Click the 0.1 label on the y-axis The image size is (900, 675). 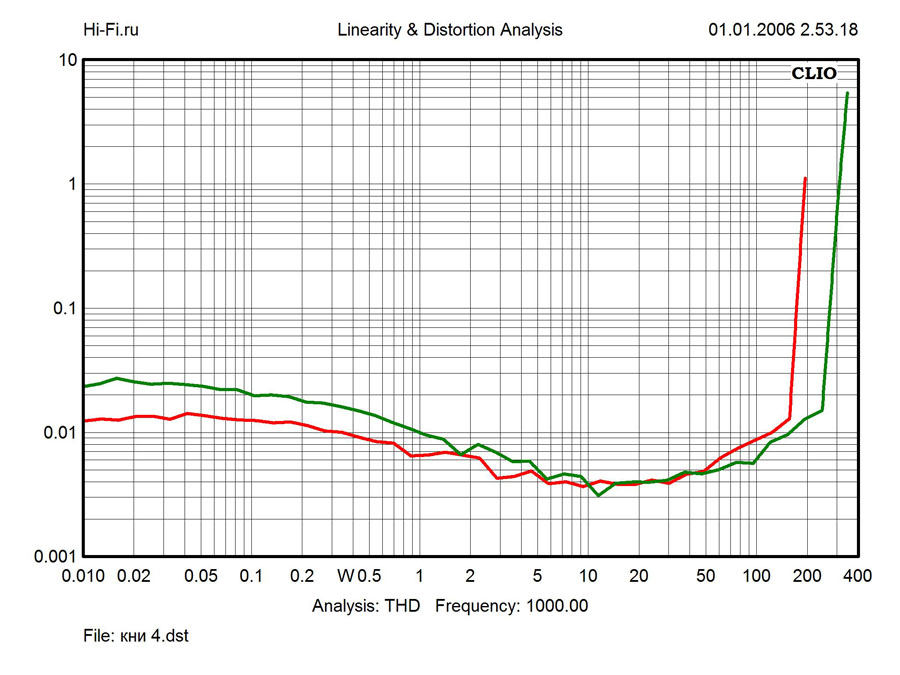65,308
